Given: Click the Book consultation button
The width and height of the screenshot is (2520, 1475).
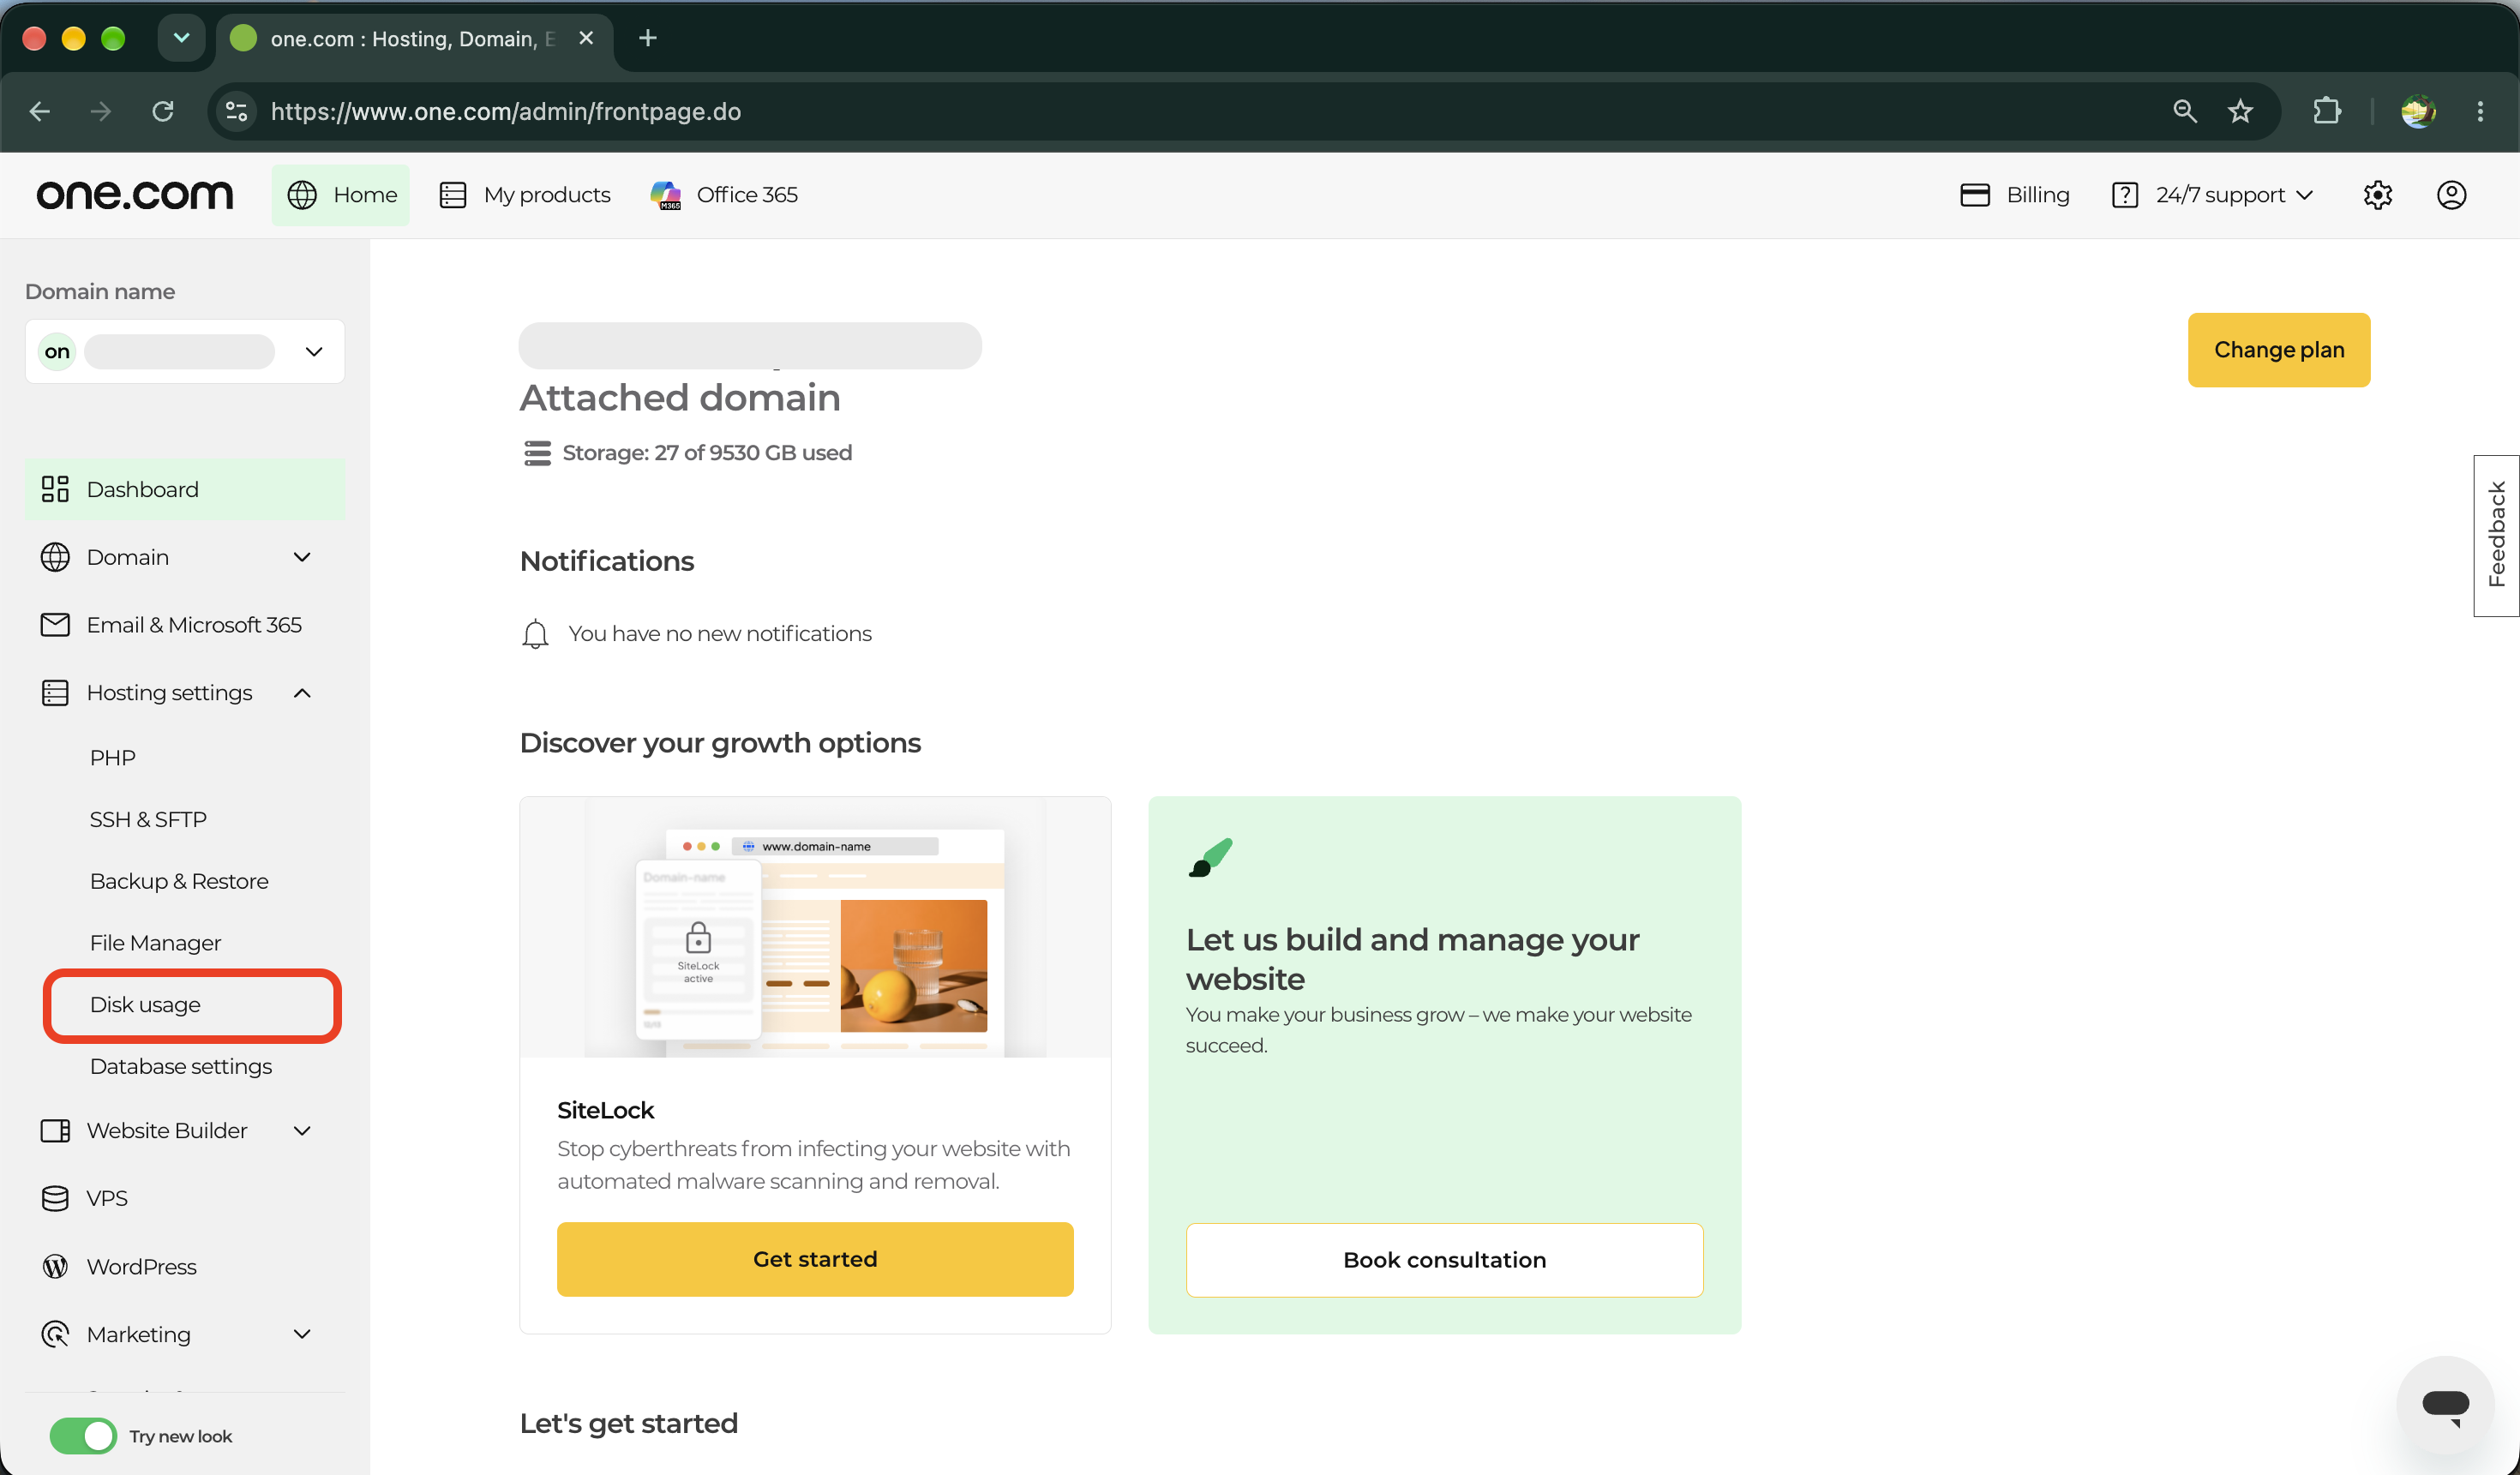Looking at the screenshot, I should (1444, 1260).
